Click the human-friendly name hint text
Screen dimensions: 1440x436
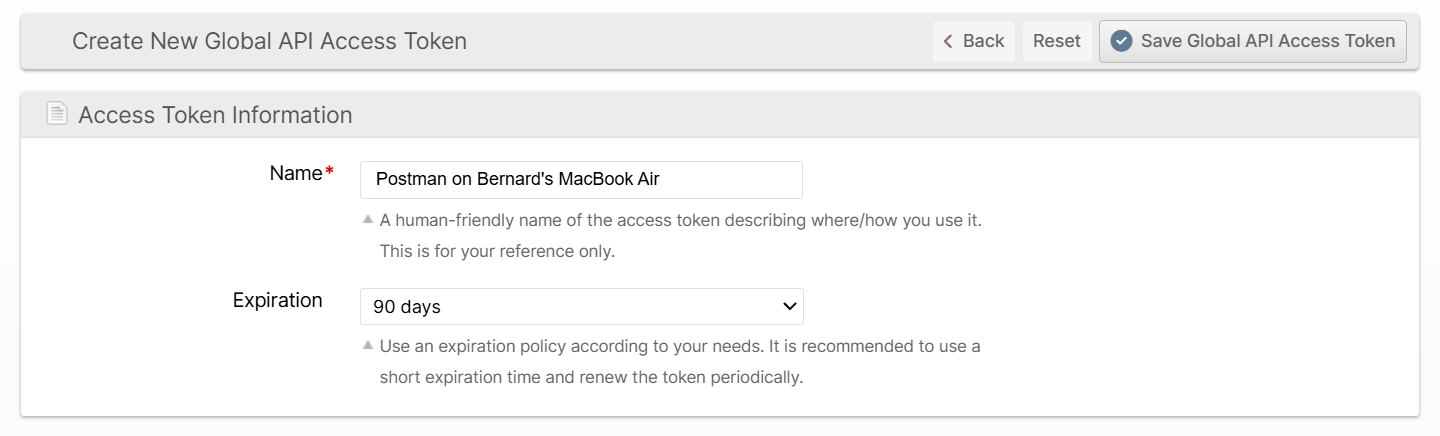pos(680,219)
